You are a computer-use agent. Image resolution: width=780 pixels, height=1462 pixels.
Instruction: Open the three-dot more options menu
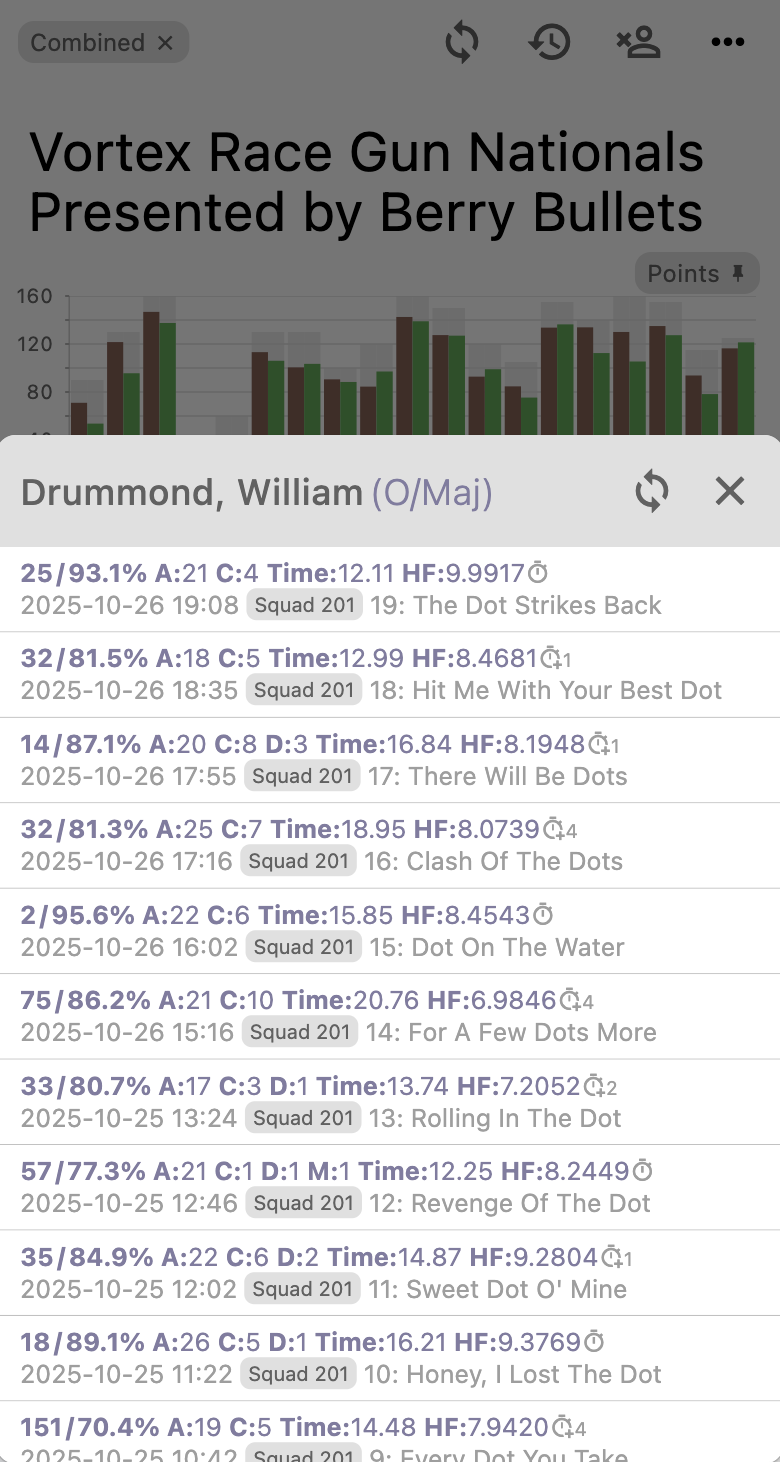tap(727, 42)
